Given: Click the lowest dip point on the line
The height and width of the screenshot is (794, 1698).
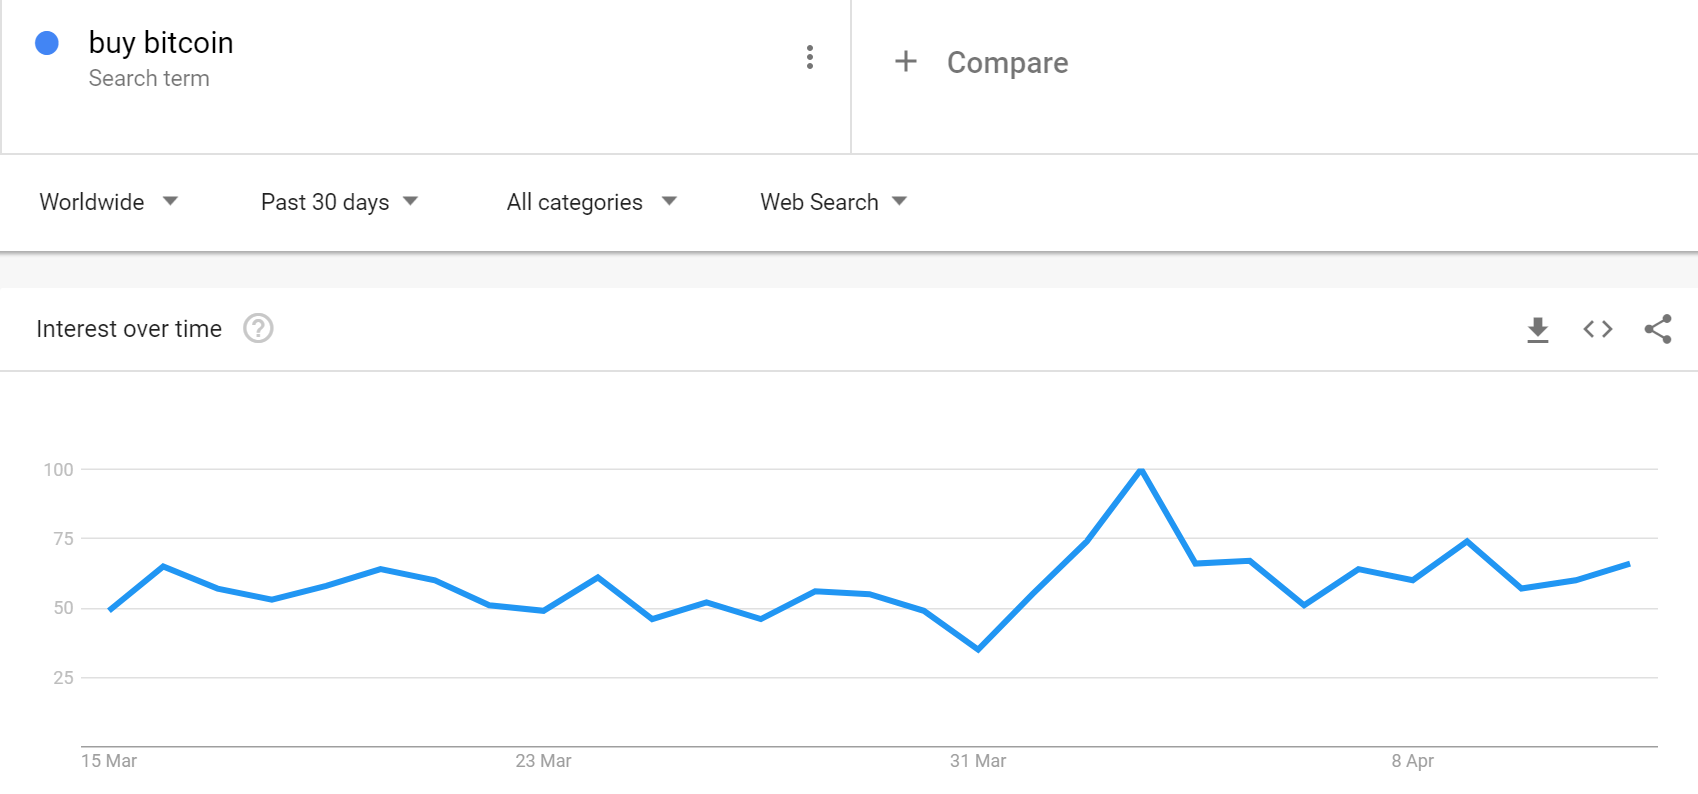Looking at the screenshot, I should click(978, 650).
